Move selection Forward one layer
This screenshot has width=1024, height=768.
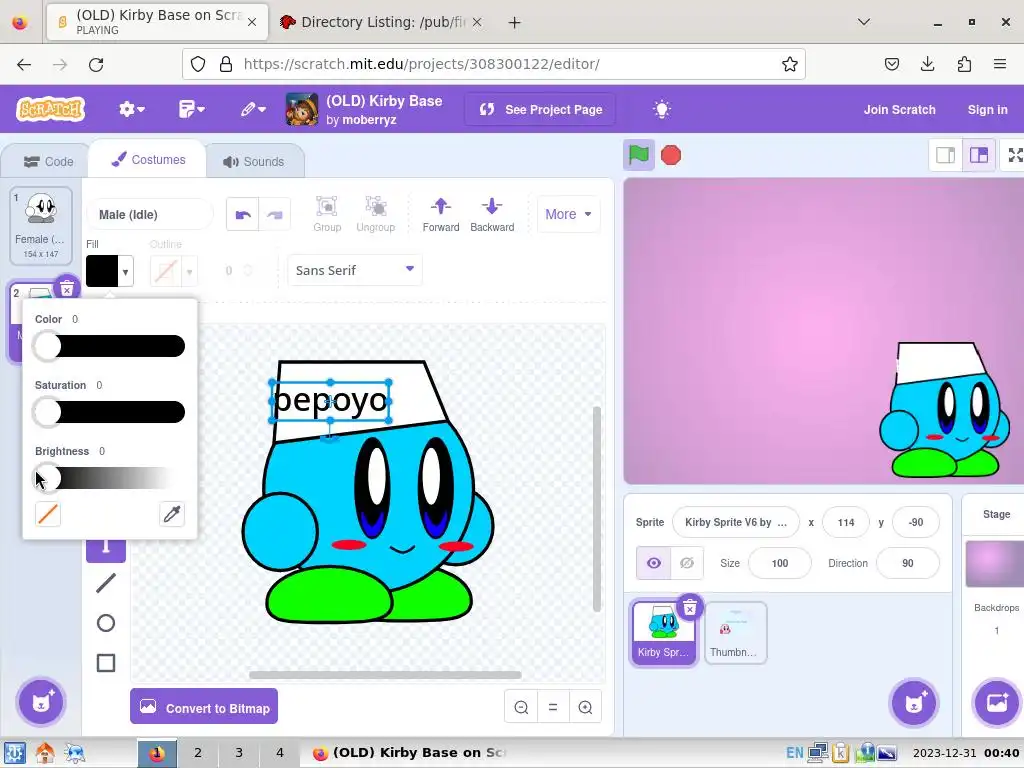pos(441,214)
